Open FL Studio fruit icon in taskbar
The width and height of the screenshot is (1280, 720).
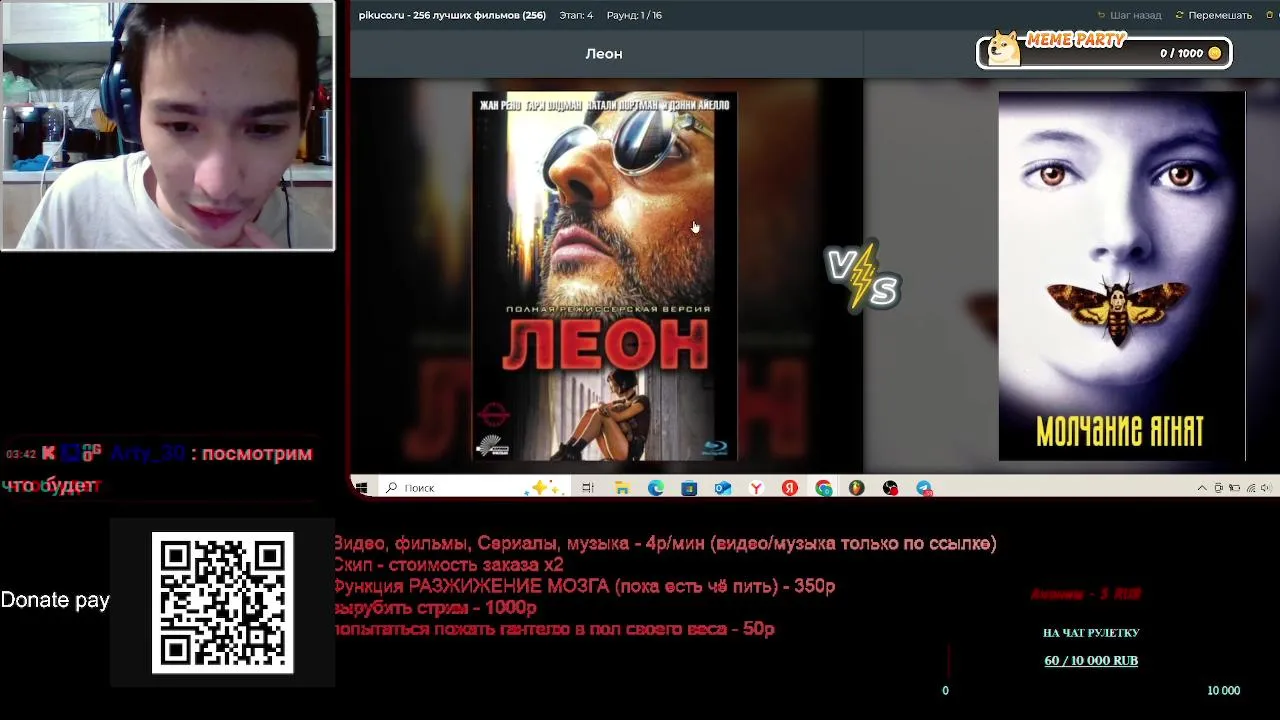pos(857,488)
